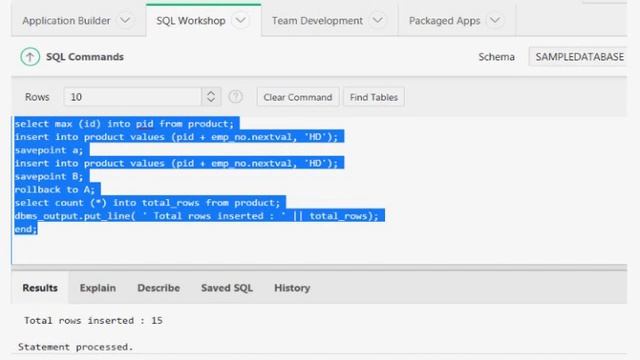
Task: Click the 'Statement processed.' message
Action: [76, 347]
